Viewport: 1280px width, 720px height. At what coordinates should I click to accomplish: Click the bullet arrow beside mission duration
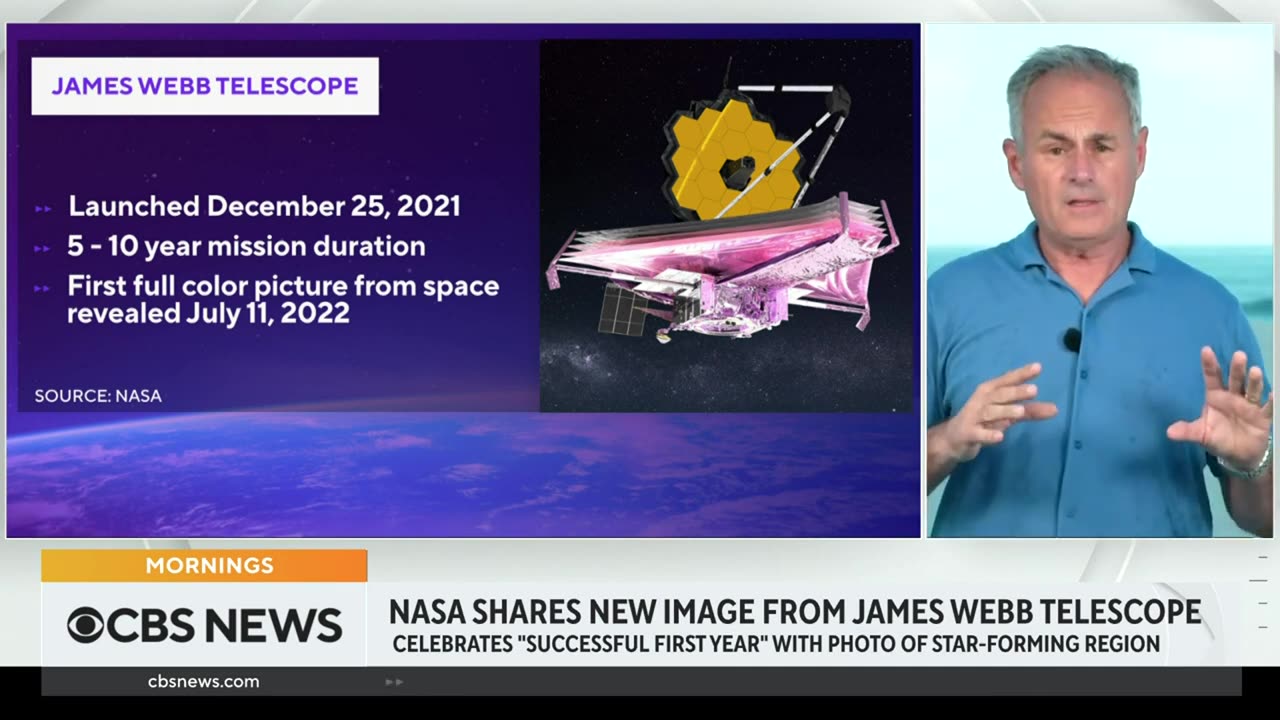(43, 248)
